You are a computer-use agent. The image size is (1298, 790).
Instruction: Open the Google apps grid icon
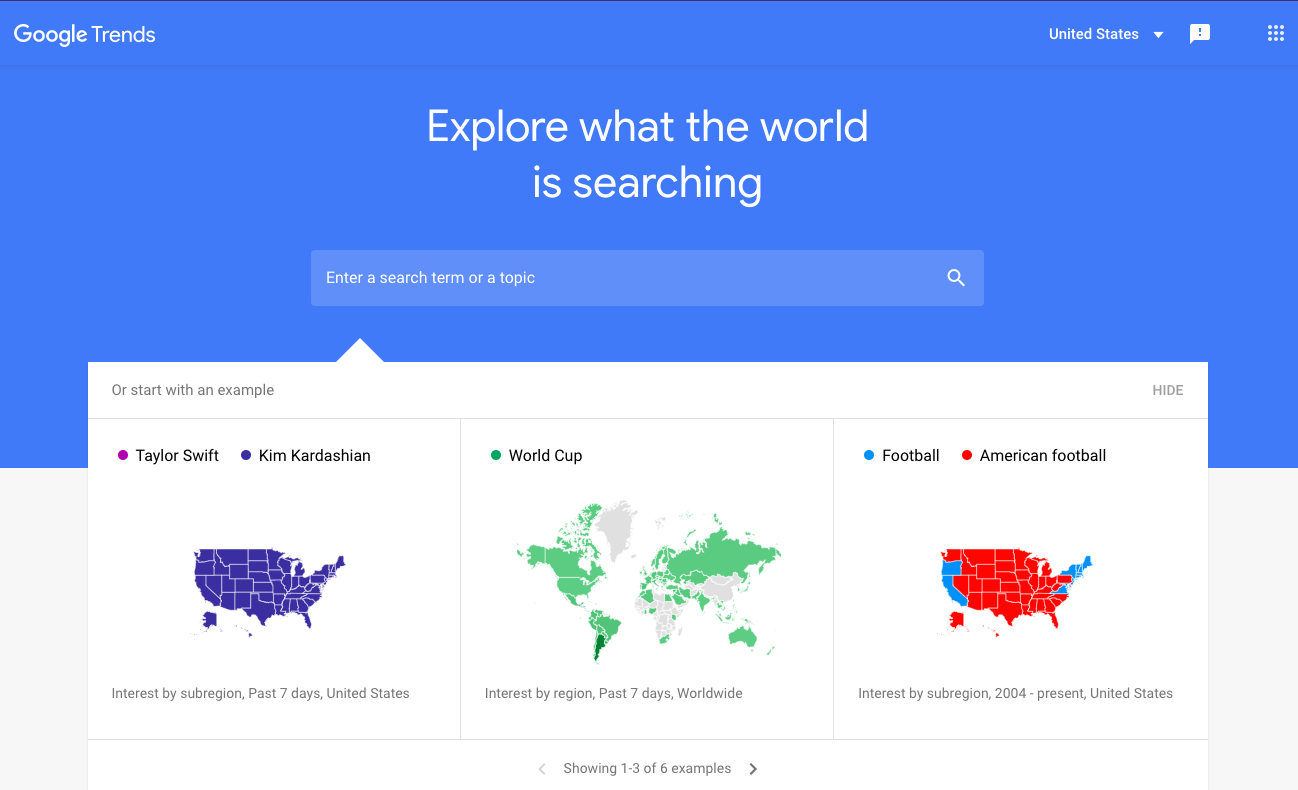tap(1275, 33)
